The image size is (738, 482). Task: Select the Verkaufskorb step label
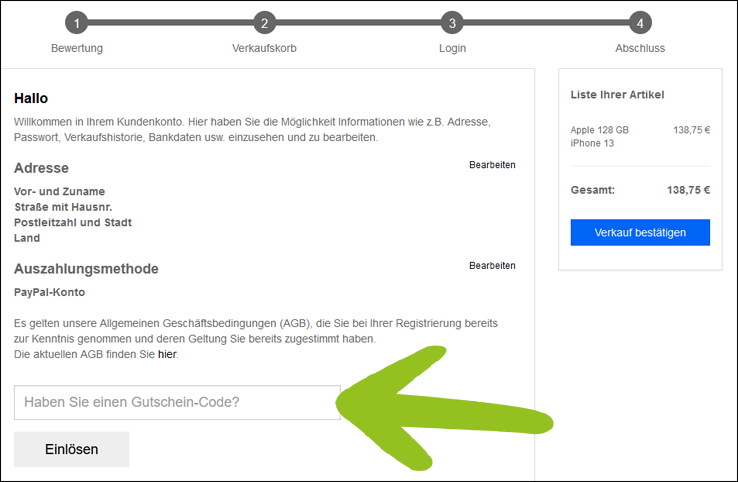265,48
